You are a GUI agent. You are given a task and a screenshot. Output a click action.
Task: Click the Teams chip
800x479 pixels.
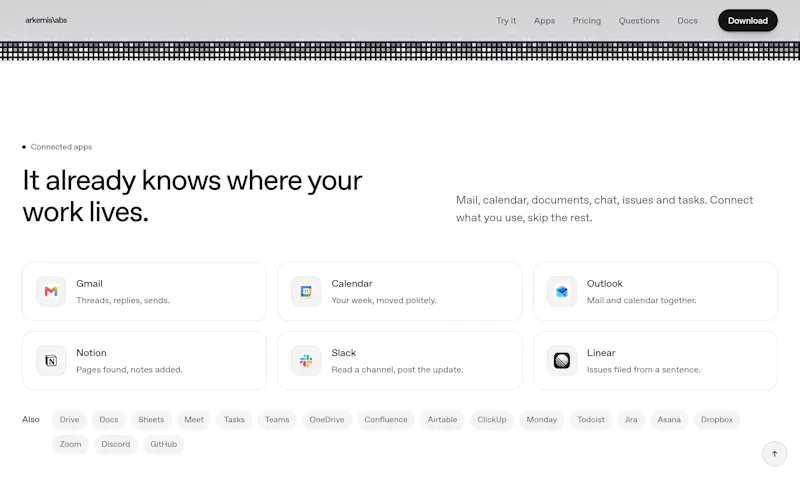277,419
